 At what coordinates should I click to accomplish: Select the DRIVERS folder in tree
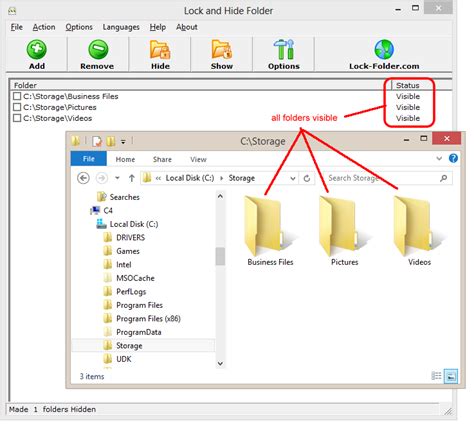[130, 238]
